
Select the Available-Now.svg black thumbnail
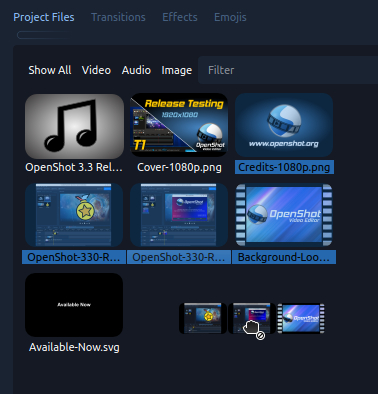[74, 305]
